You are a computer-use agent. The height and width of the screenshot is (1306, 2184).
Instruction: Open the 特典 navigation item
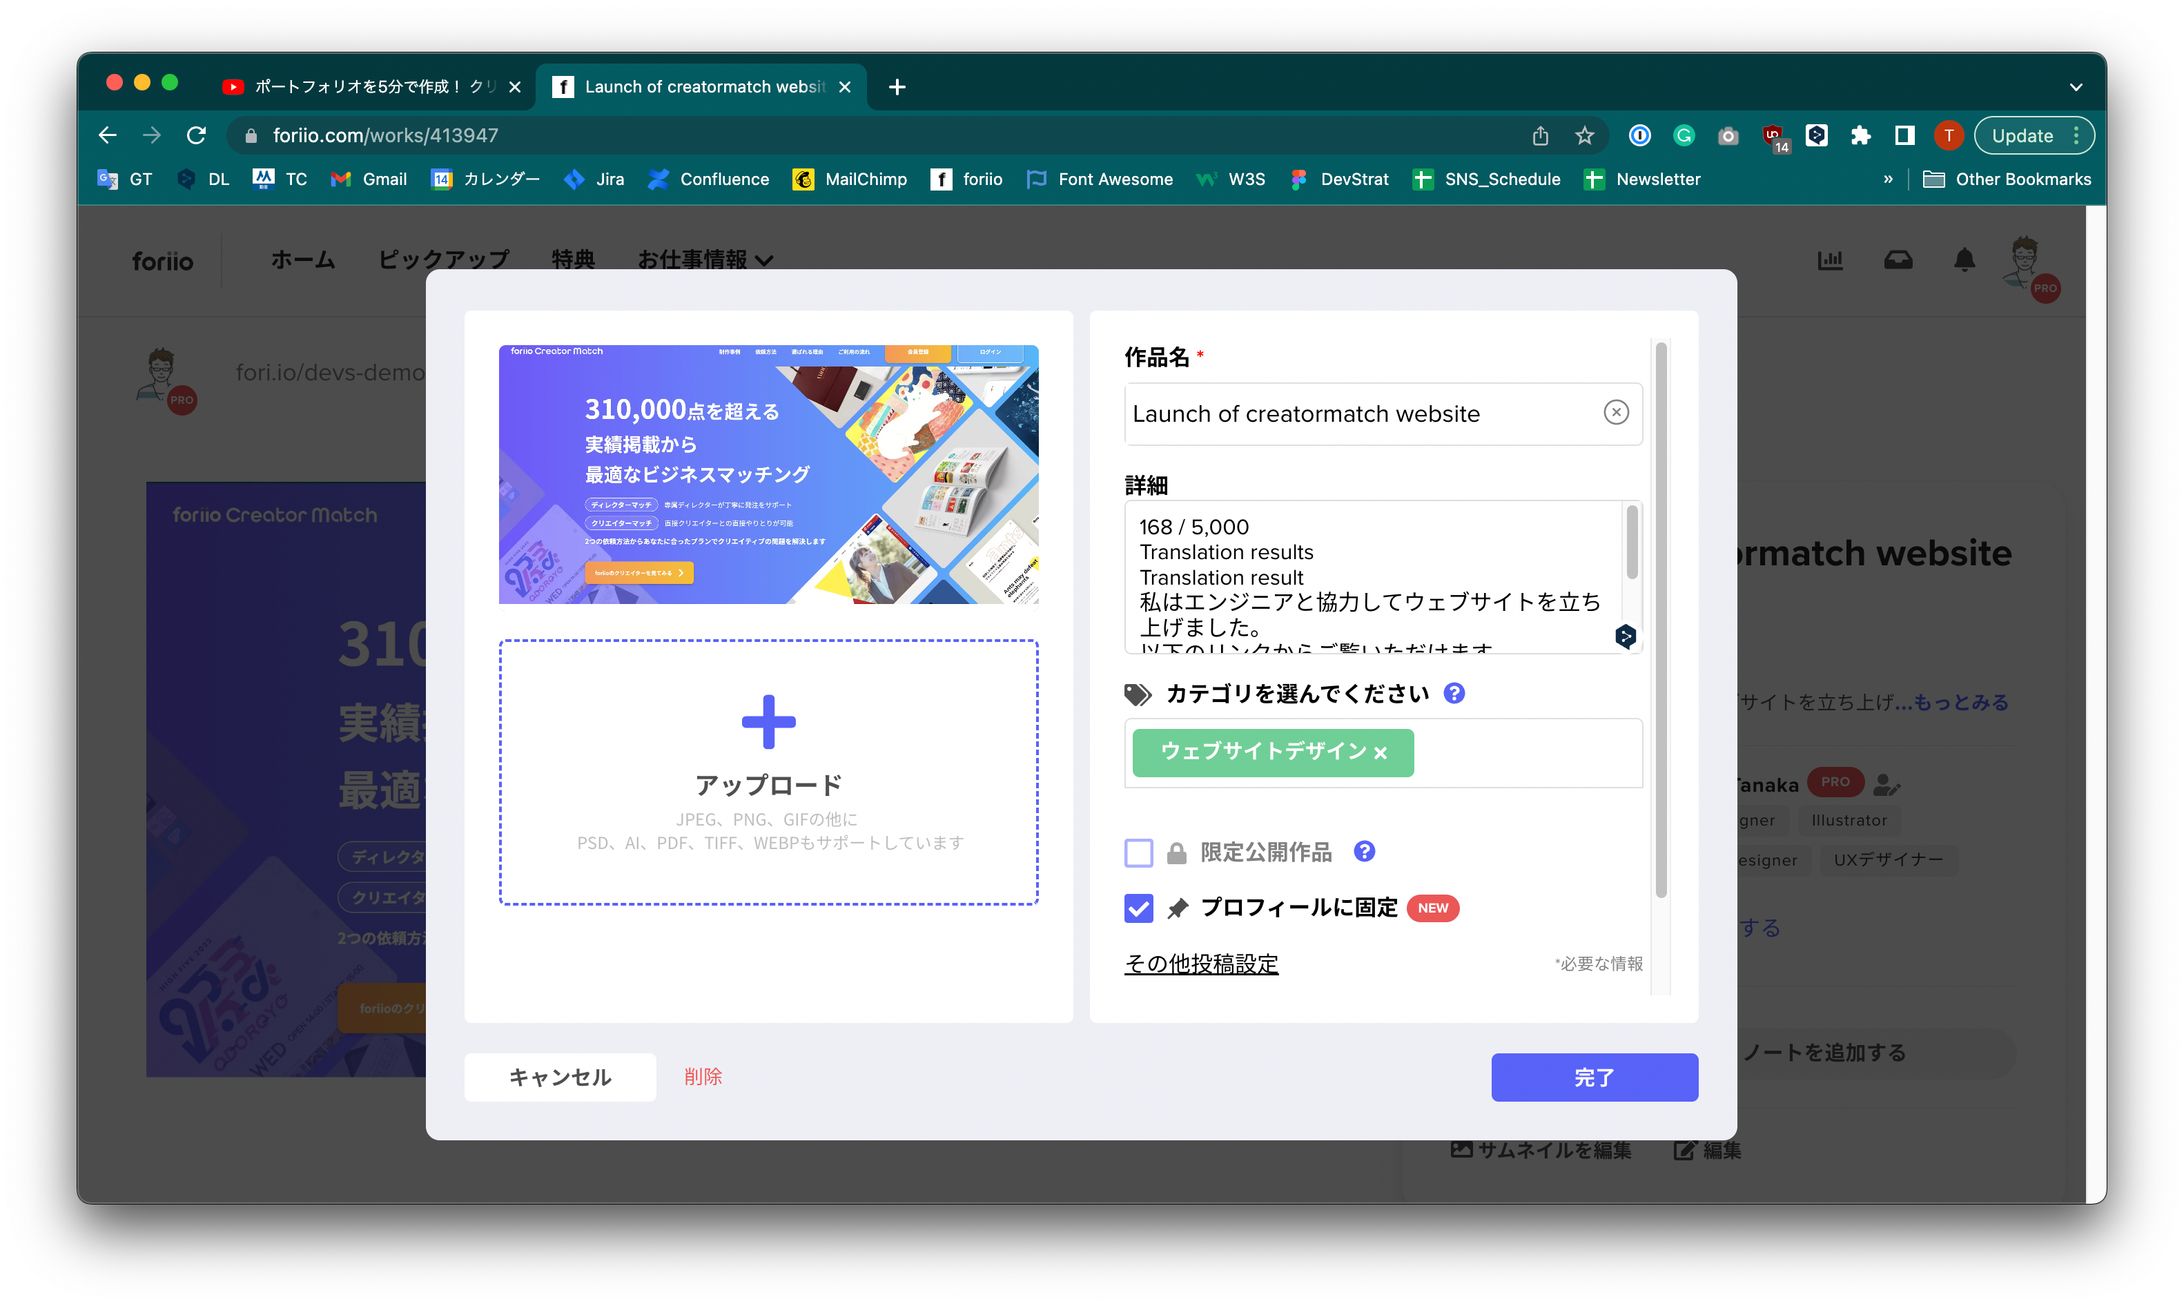tap(573, 260)
